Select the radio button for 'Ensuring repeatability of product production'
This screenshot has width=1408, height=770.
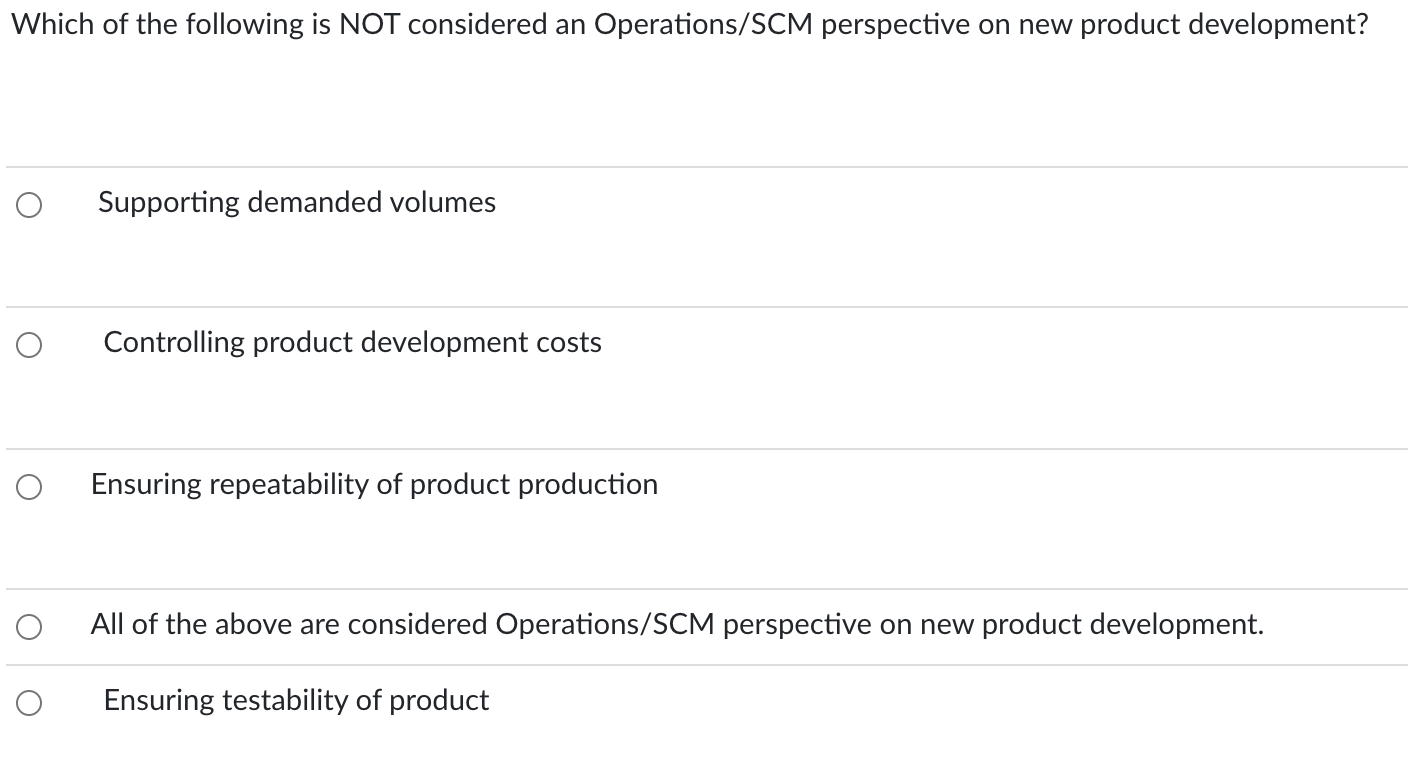[x=29, y=487]
